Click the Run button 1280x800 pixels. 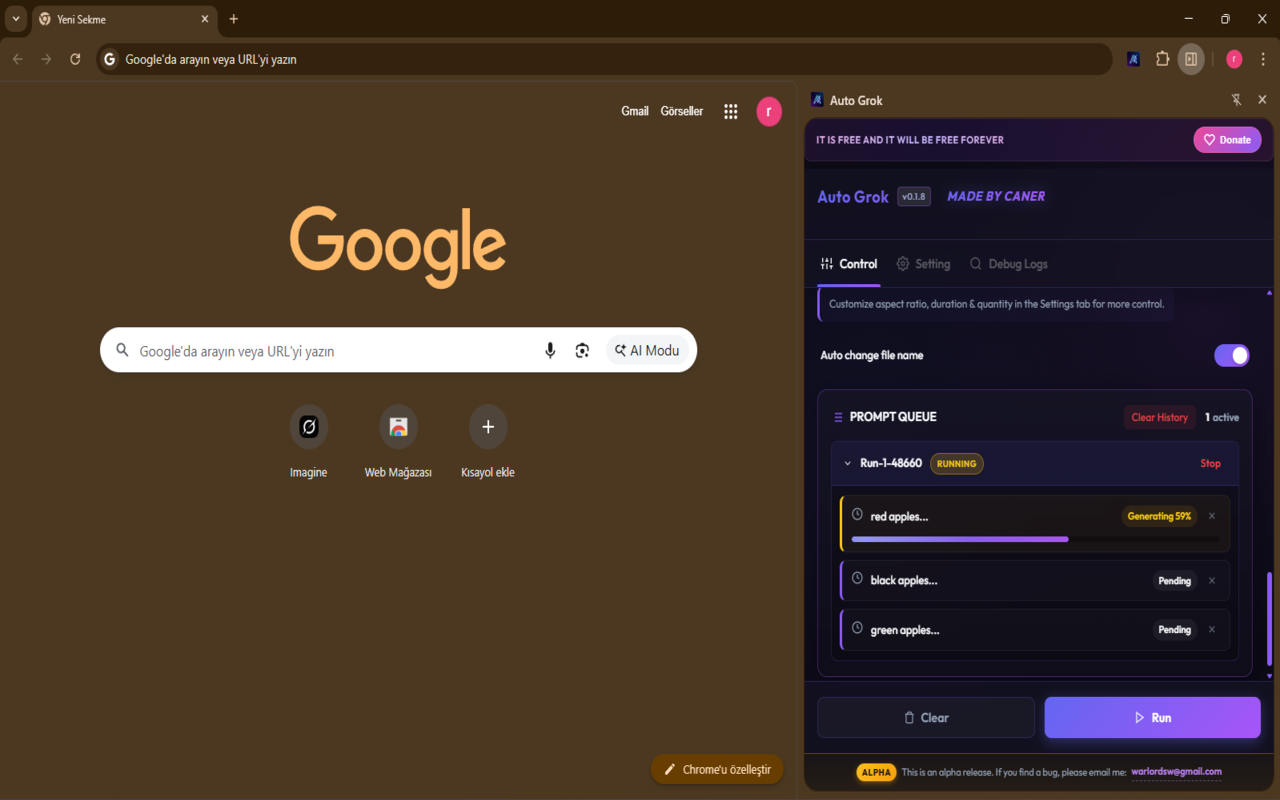[x=1153, y=718]
